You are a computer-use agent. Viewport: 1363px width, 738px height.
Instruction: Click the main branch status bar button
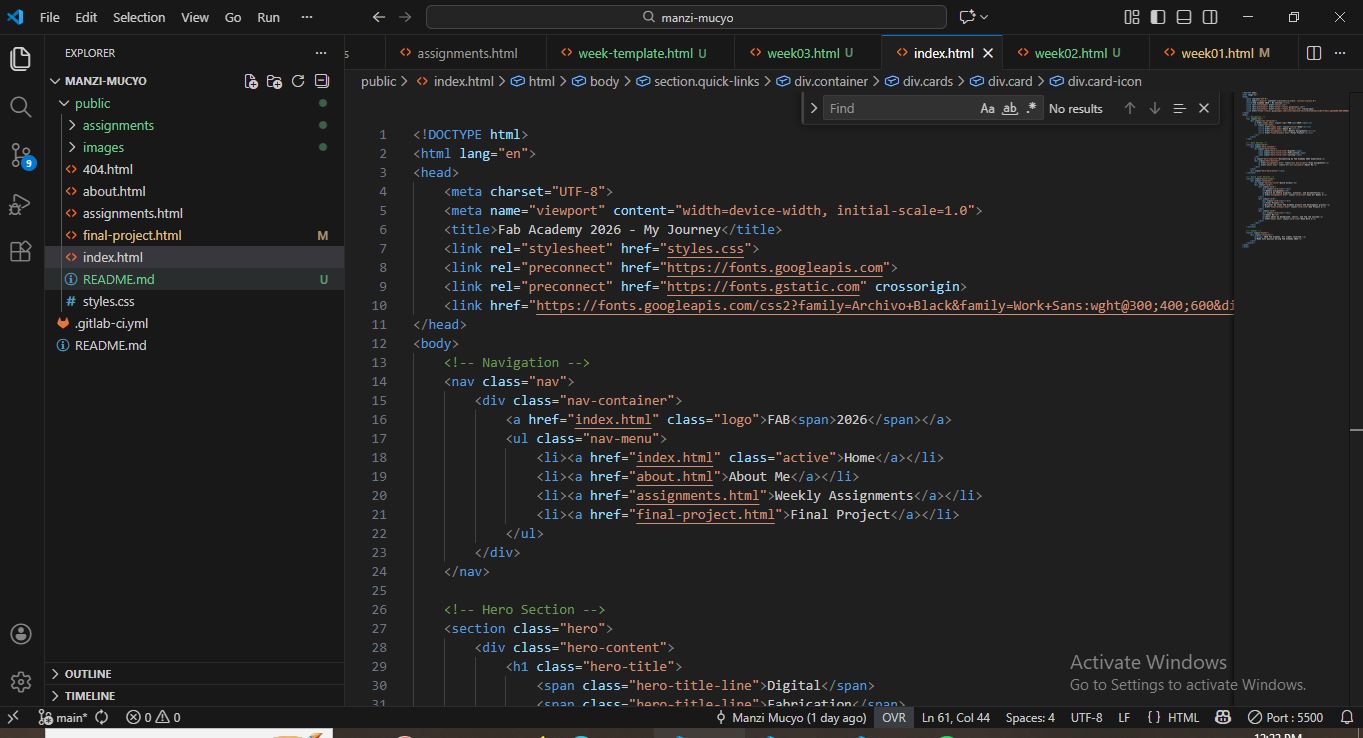click(64, 717)
